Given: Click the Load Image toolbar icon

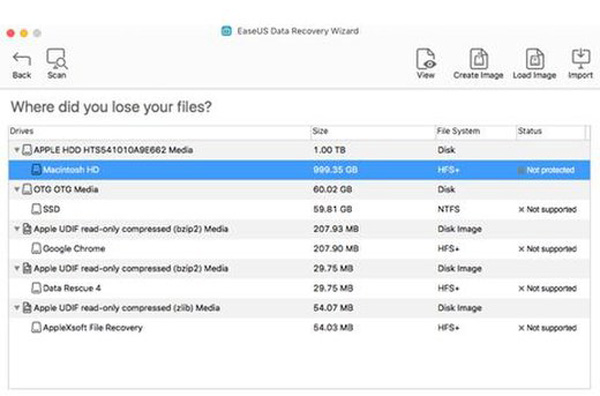Looking at the screenshot, I should pyautogui.click(x=535, y=59).
